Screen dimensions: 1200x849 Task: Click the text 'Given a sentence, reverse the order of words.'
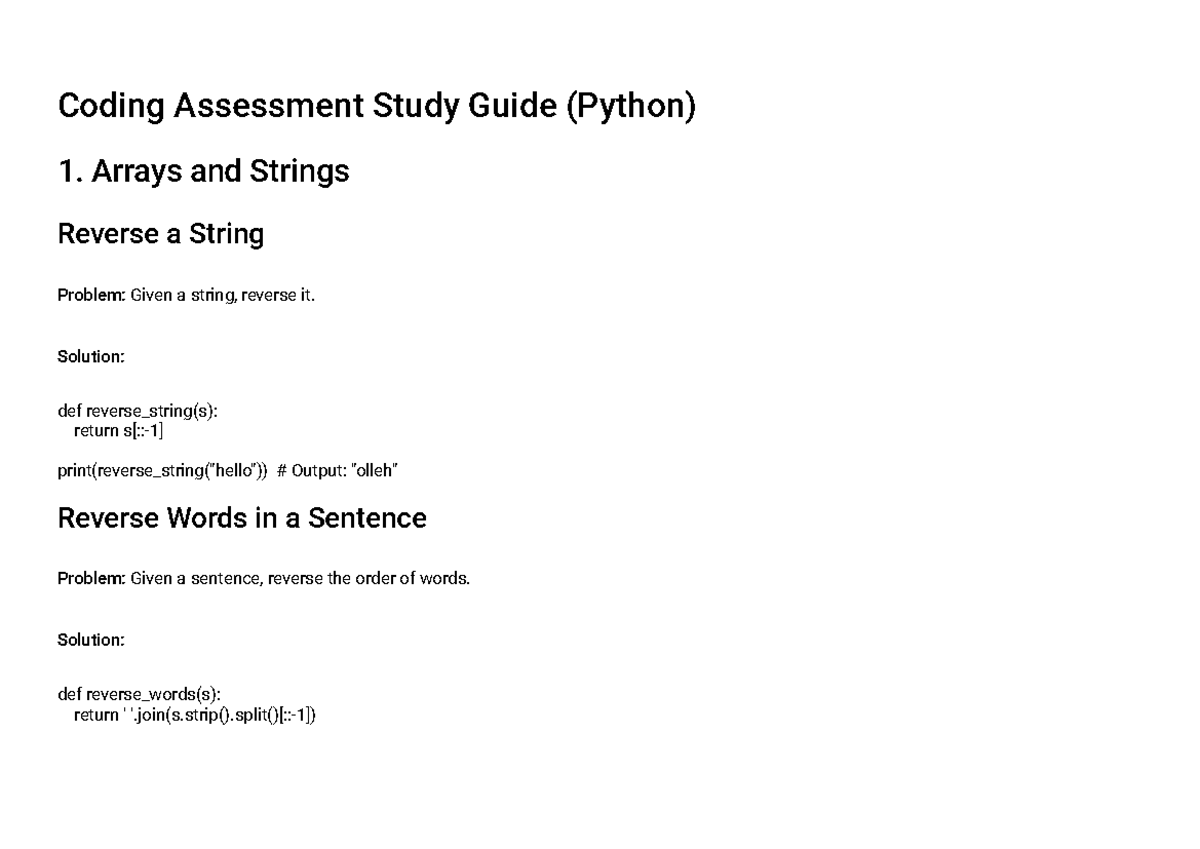(299, 579)
